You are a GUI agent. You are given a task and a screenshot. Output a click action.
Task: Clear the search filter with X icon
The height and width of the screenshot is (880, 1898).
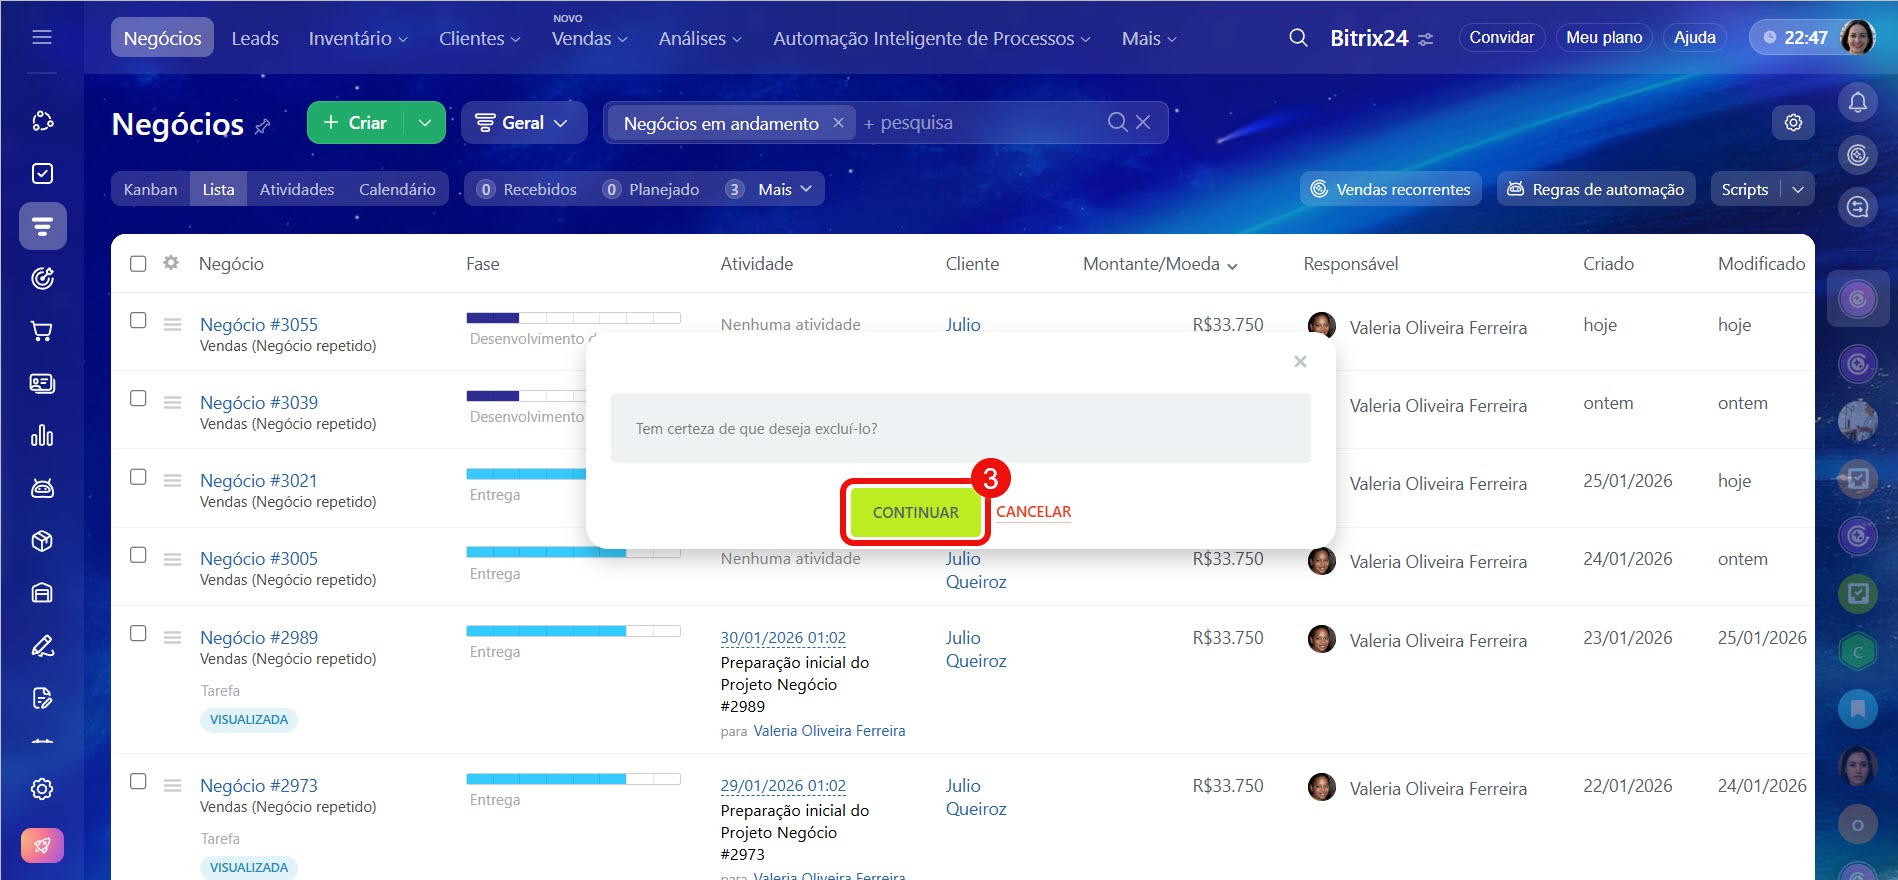(x=1143, y=122)
